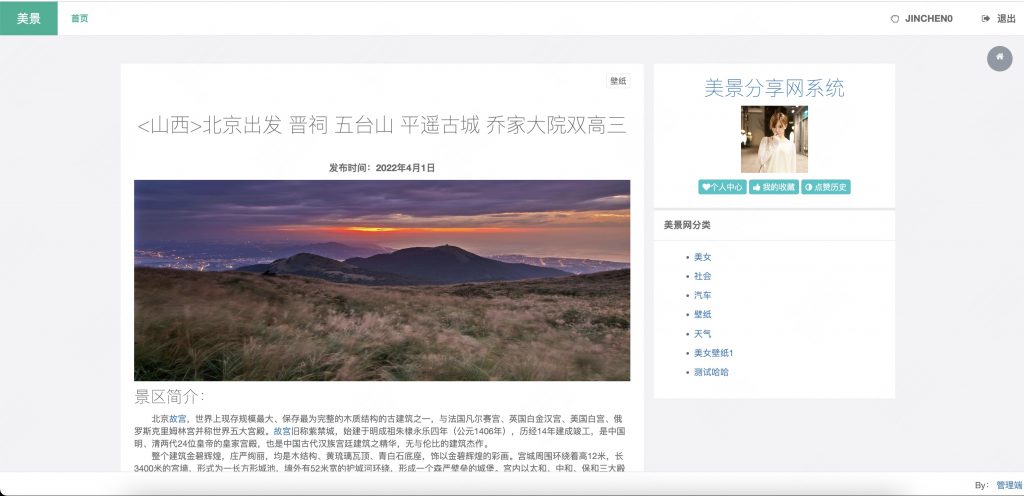Click the JINCHEN0 user account item

[921, 18]
